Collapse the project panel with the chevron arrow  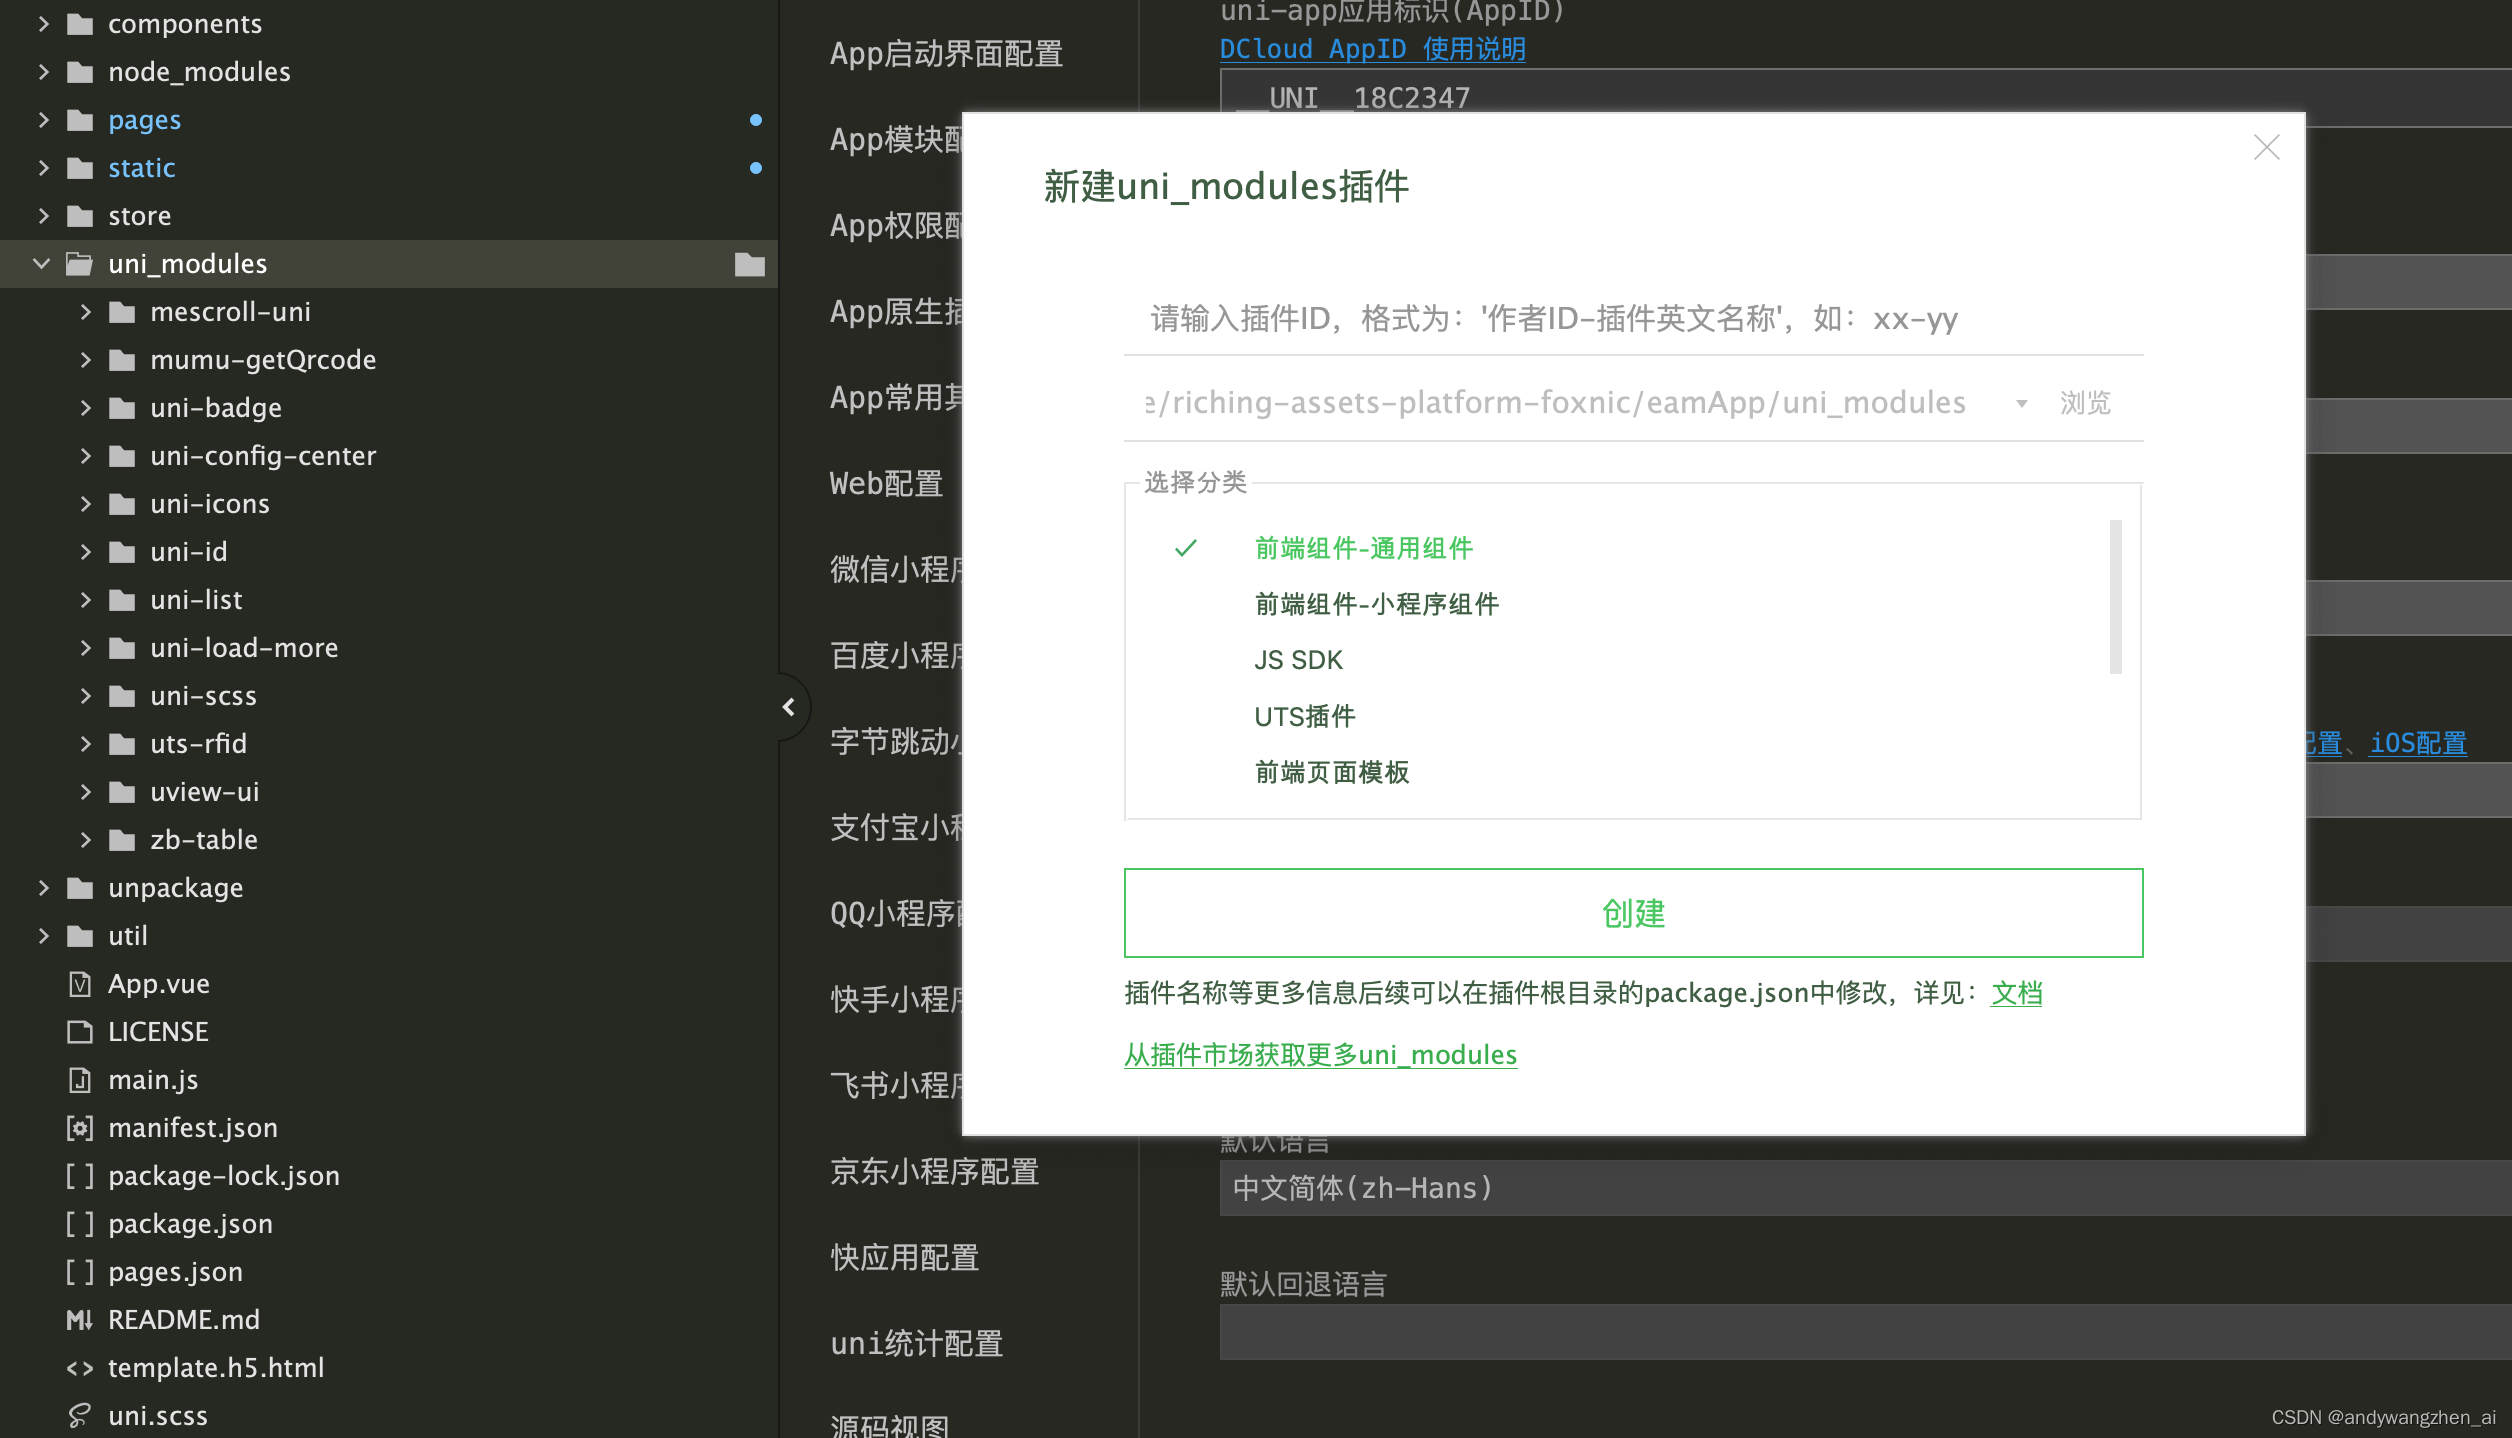tap(790, 707)
